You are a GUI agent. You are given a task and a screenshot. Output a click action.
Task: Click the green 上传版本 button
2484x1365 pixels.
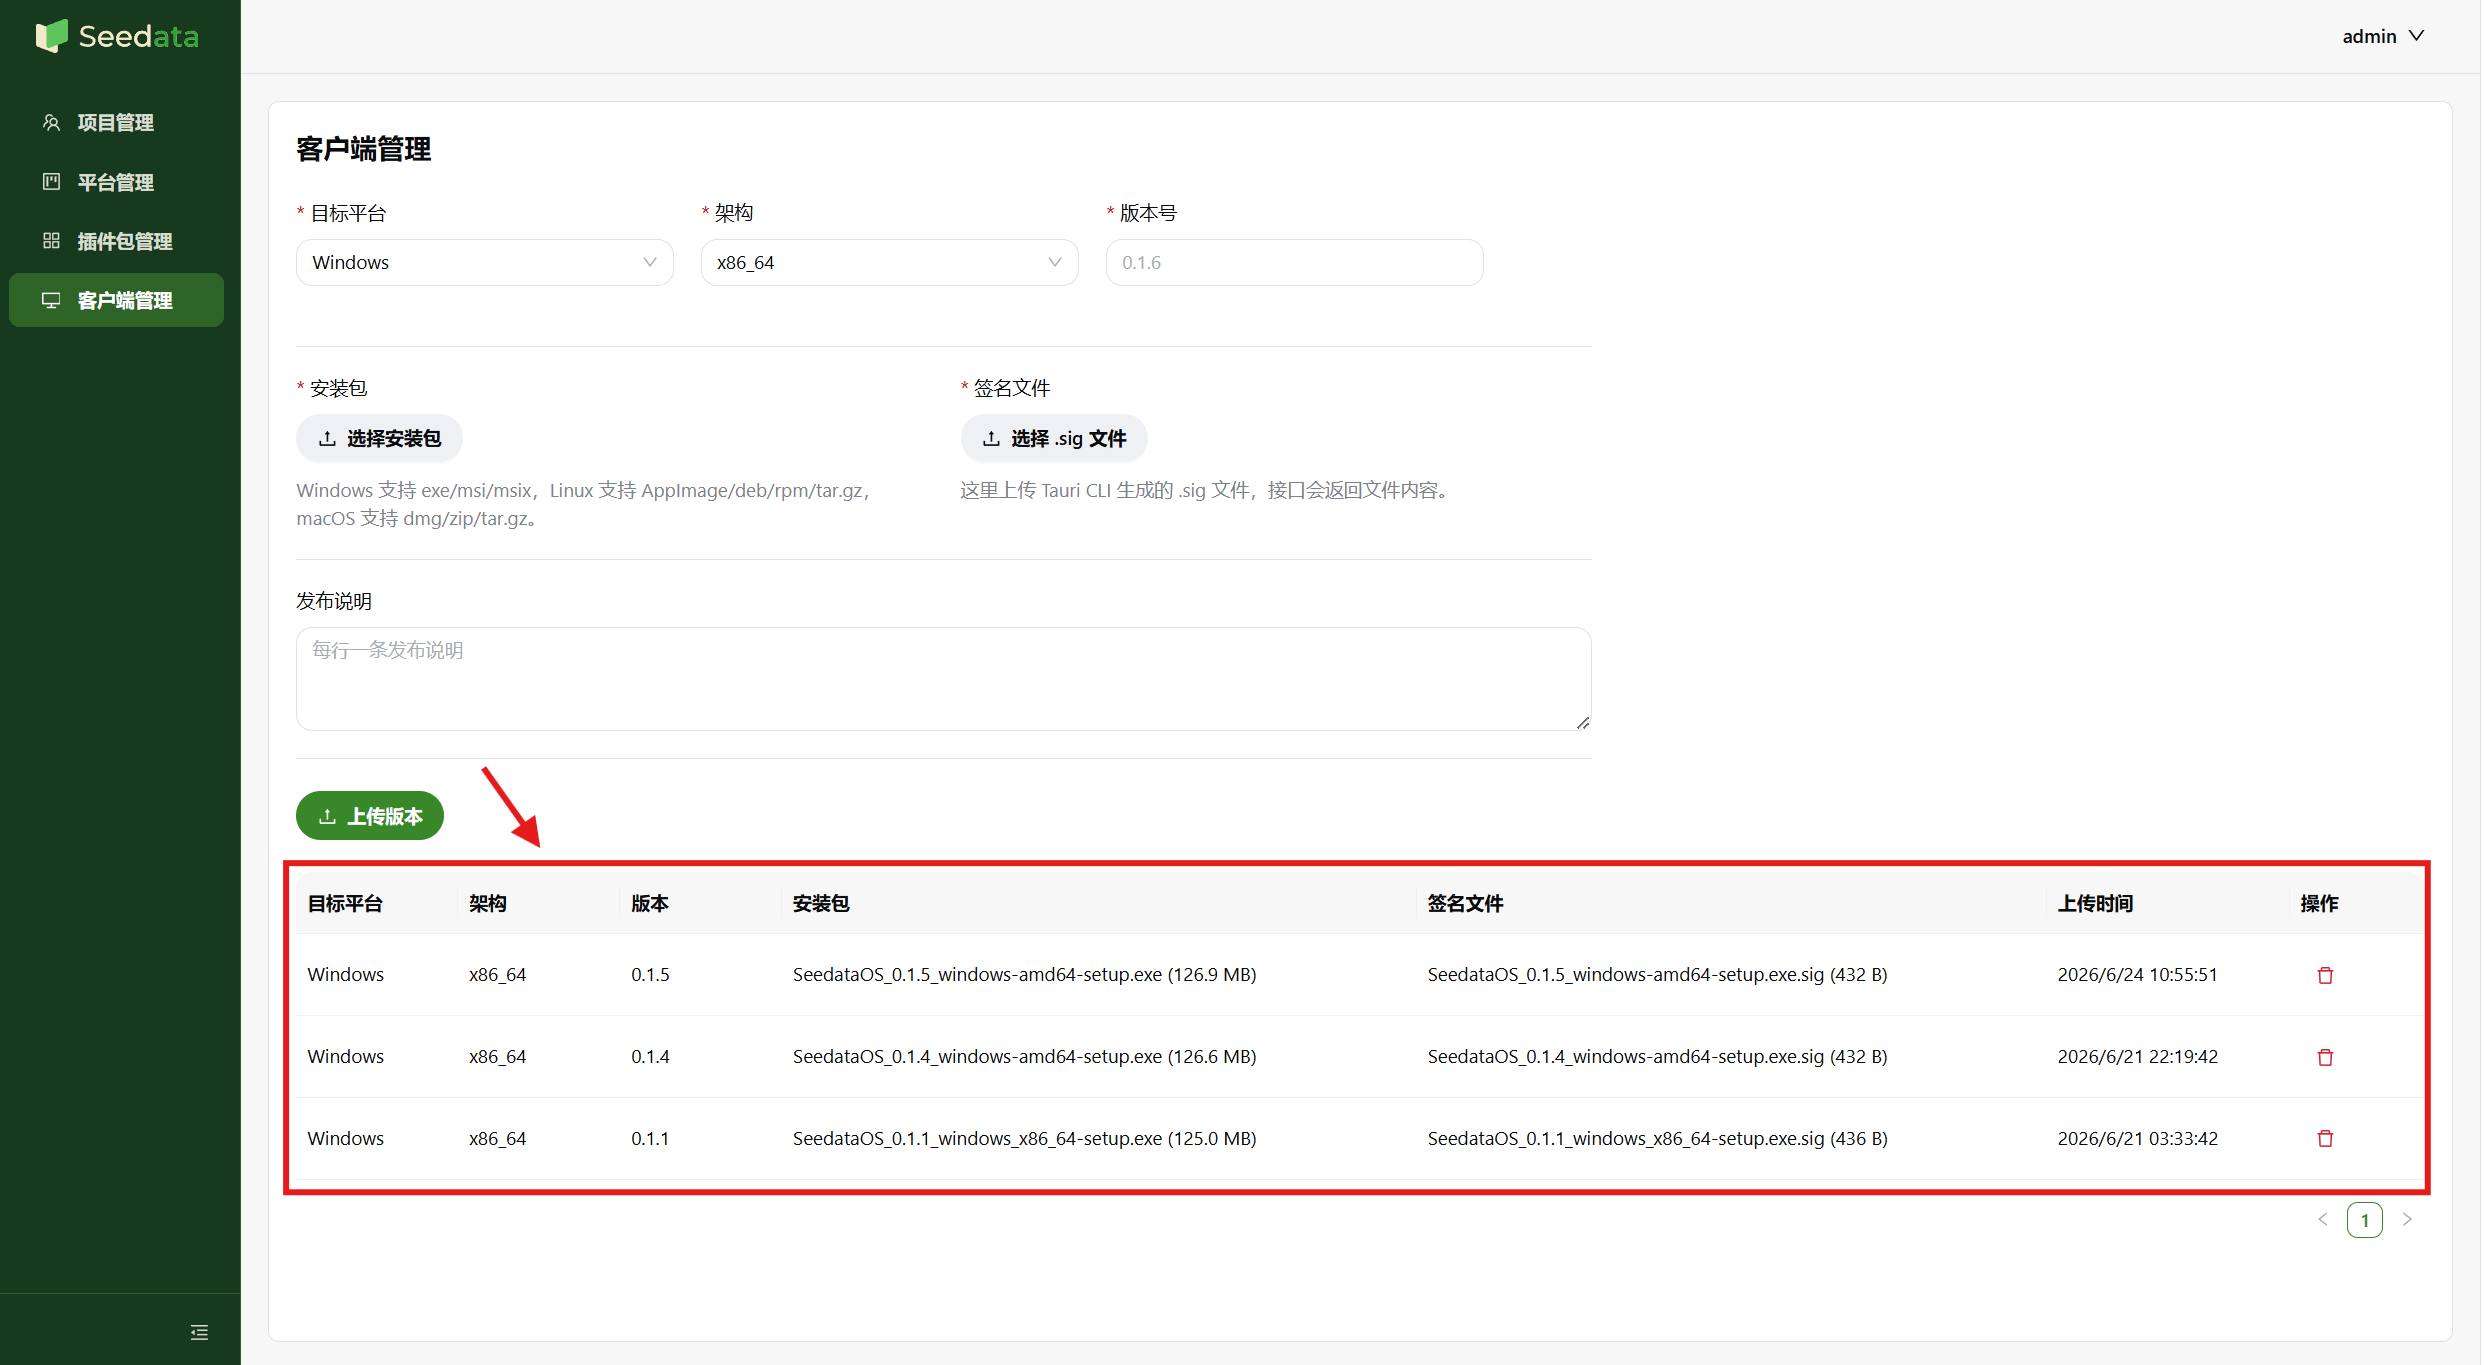(x=370, y=816)
